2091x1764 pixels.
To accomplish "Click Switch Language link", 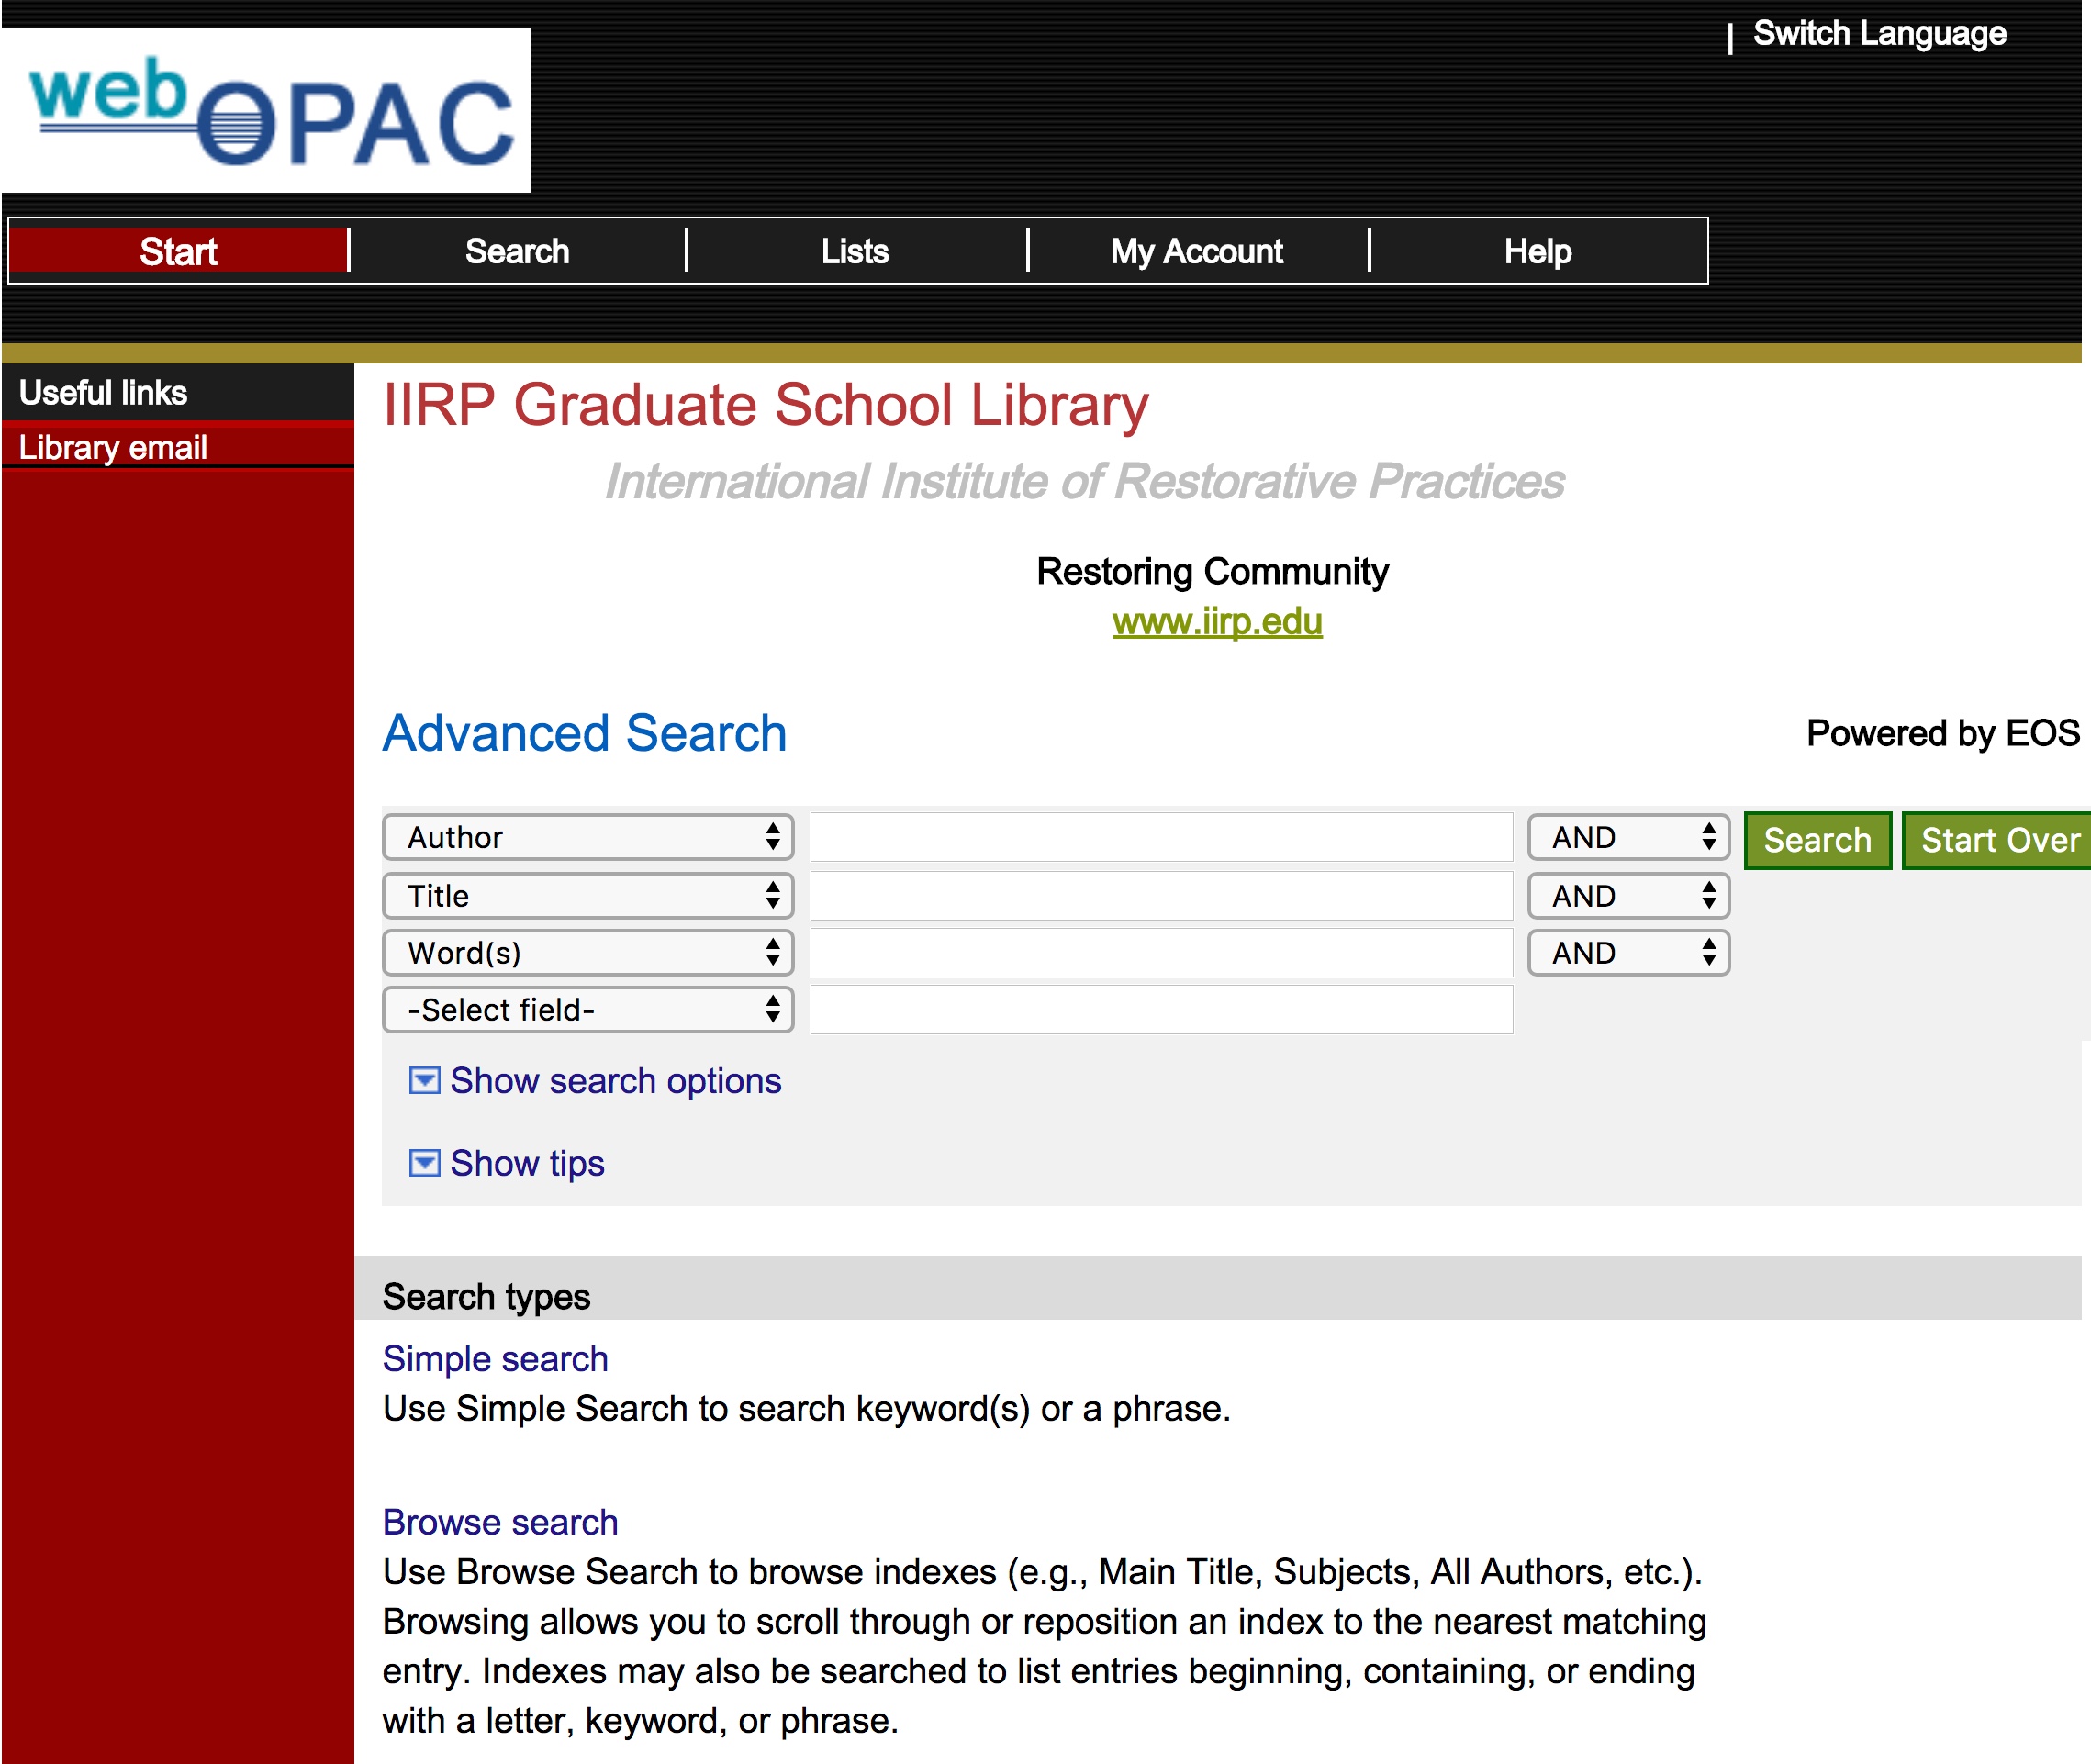I will click(1879, 33).
